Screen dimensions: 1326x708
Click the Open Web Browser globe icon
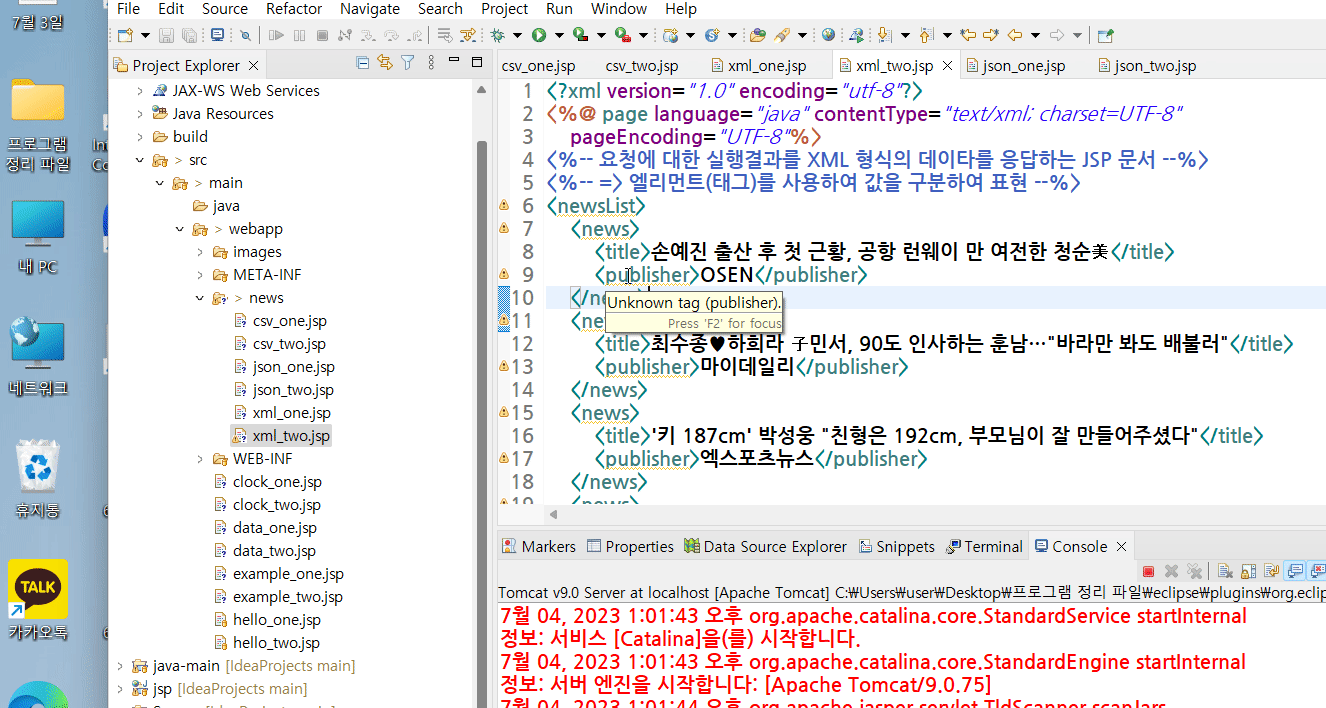[828, 35]
